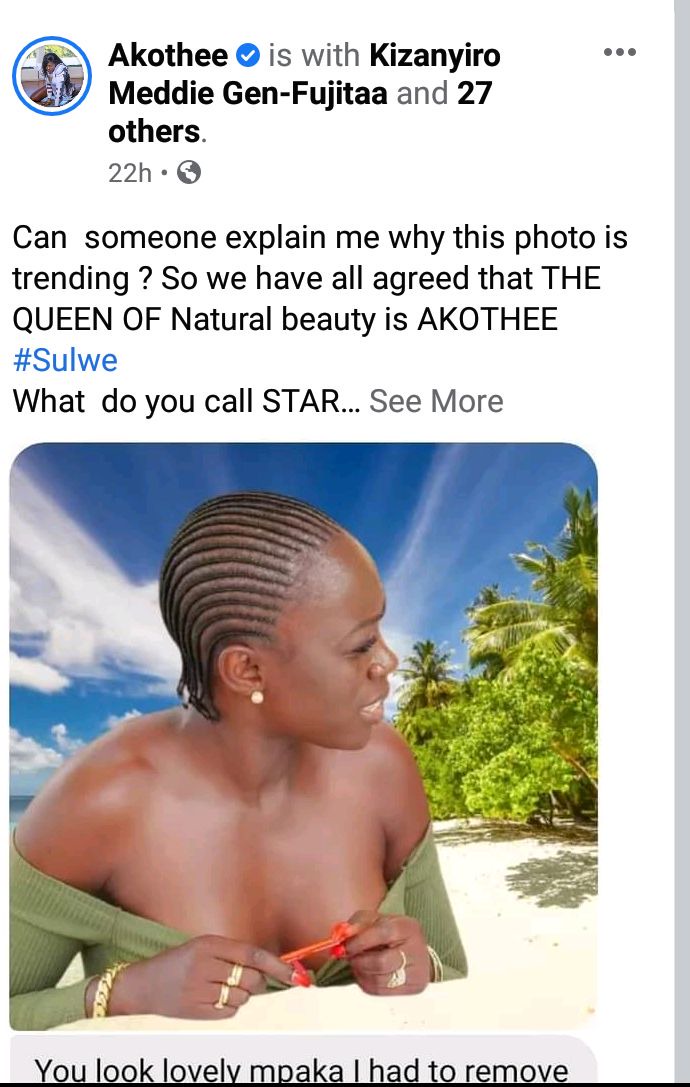Open the beach photo in full view
690x1087 pixels.
[303, 736]
